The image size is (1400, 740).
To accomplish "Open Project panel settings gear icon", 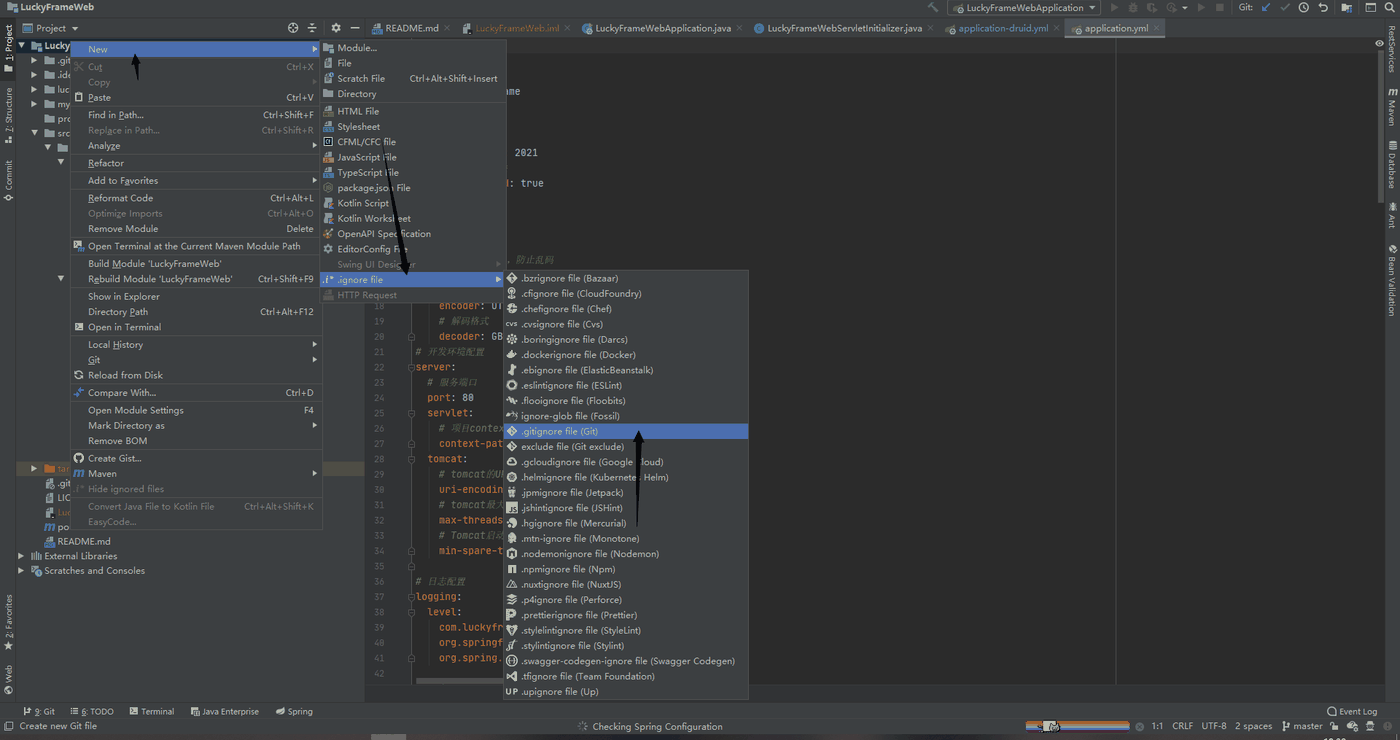I will coord(336,28).
